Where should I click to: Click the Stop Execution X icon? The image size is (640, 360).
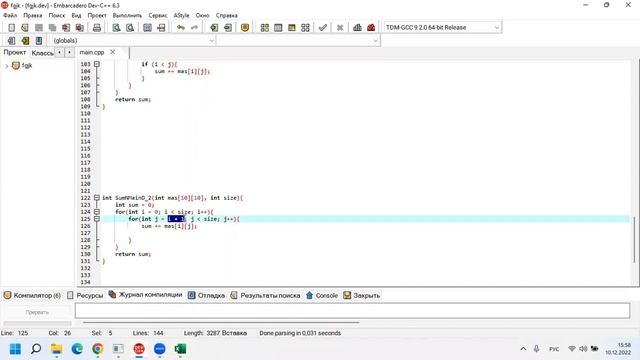click(x=340, y=28)
